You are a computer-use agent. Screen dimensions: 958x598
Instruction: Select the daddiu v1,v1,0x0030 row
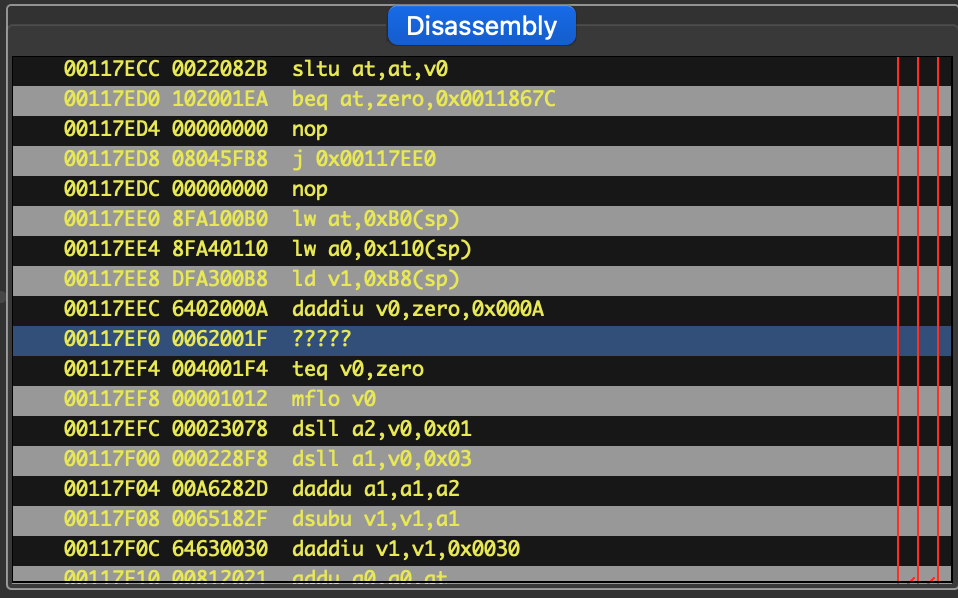tap(406, 549)
